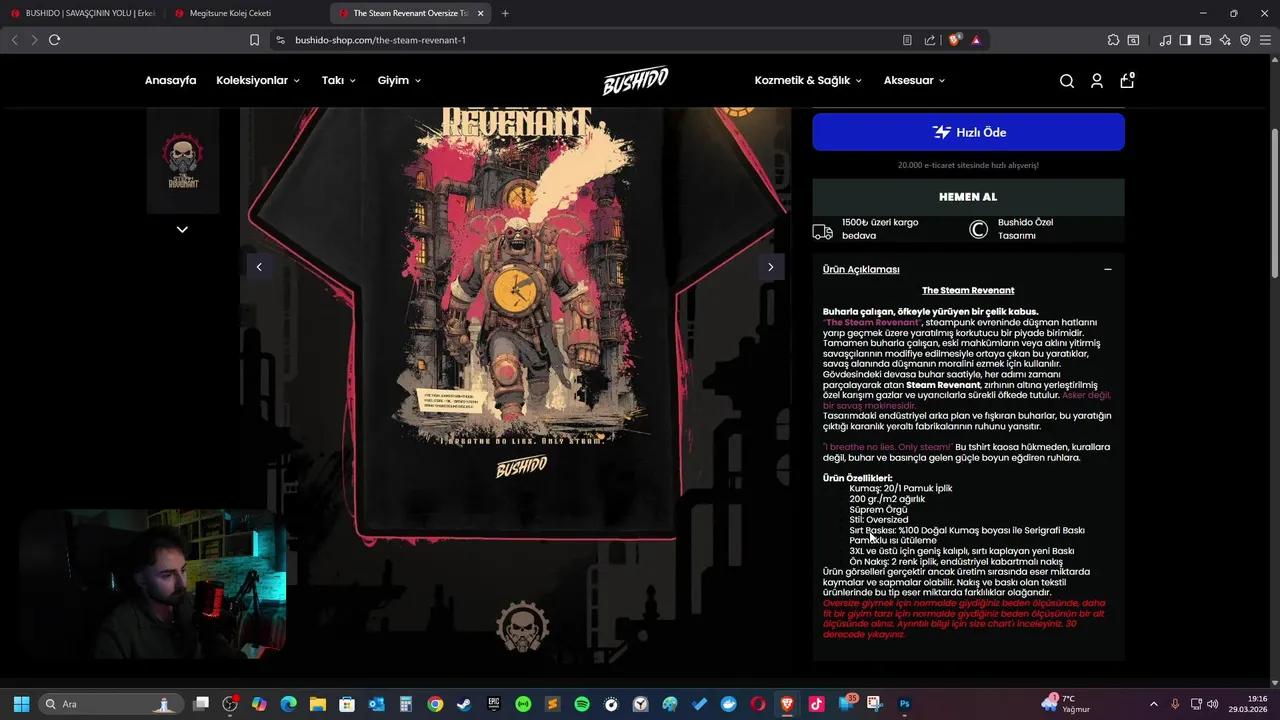1280x720 pixels.
Task: Toggle reader mode icon in address bar
Action: [x=907, y=40]
